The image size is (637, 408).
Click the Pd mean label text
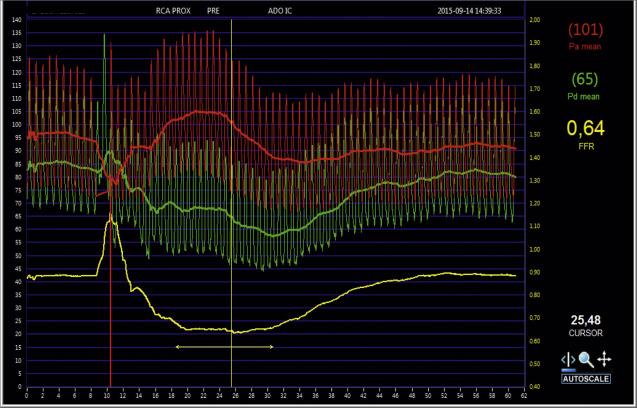click(586, 96)
